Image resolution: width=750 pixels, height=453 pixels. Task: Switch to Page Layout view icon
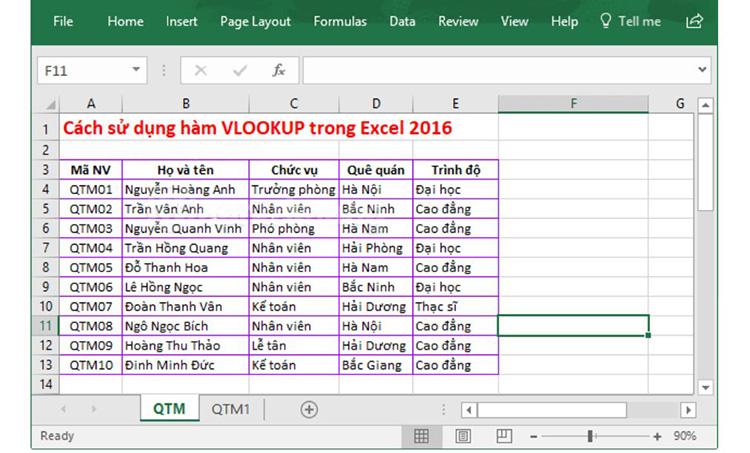pyautogui.click(x=463, y=436)
